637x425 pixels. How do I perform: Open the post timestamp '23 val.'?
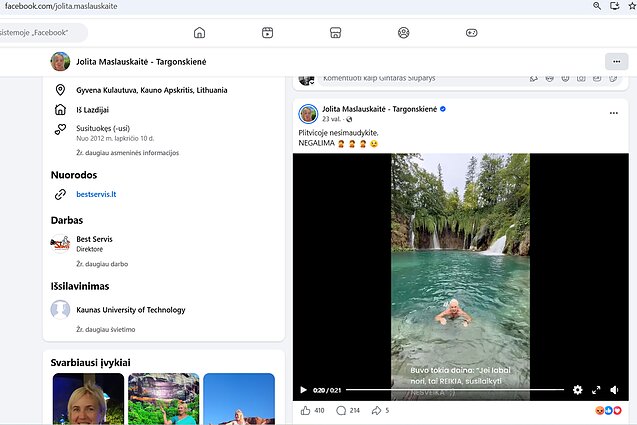tap(331, 119)
